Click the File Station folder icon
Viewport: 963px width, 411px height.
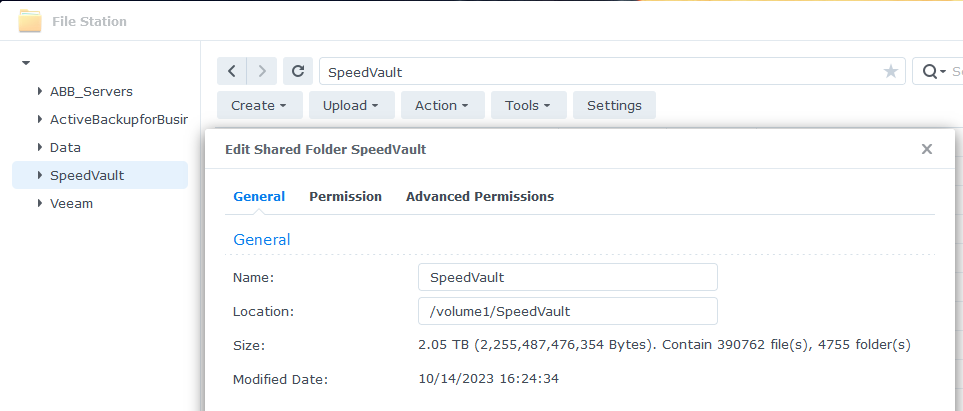[29, 21]
